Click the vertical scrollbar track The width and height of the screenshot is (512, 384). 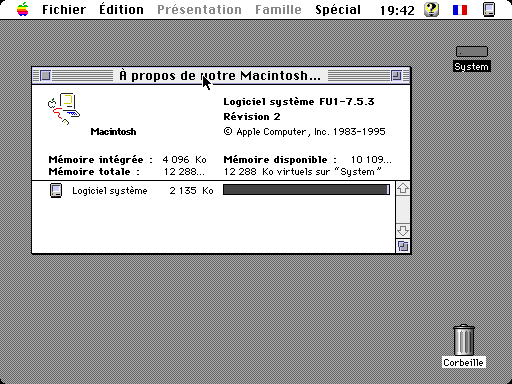click(x=403, y=210)
